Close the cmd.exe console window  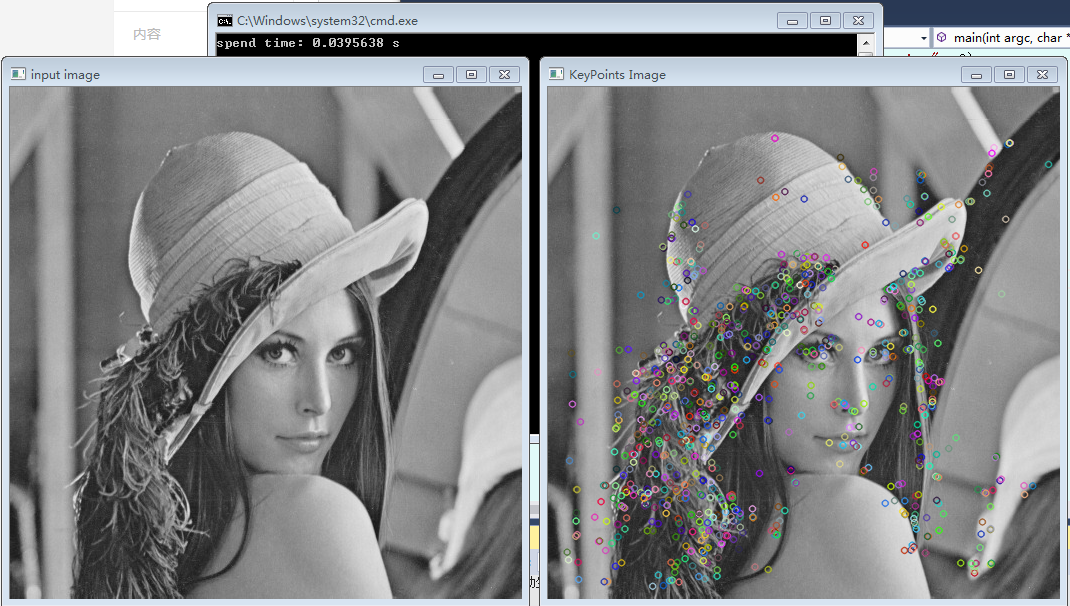(x=858, y=20)
